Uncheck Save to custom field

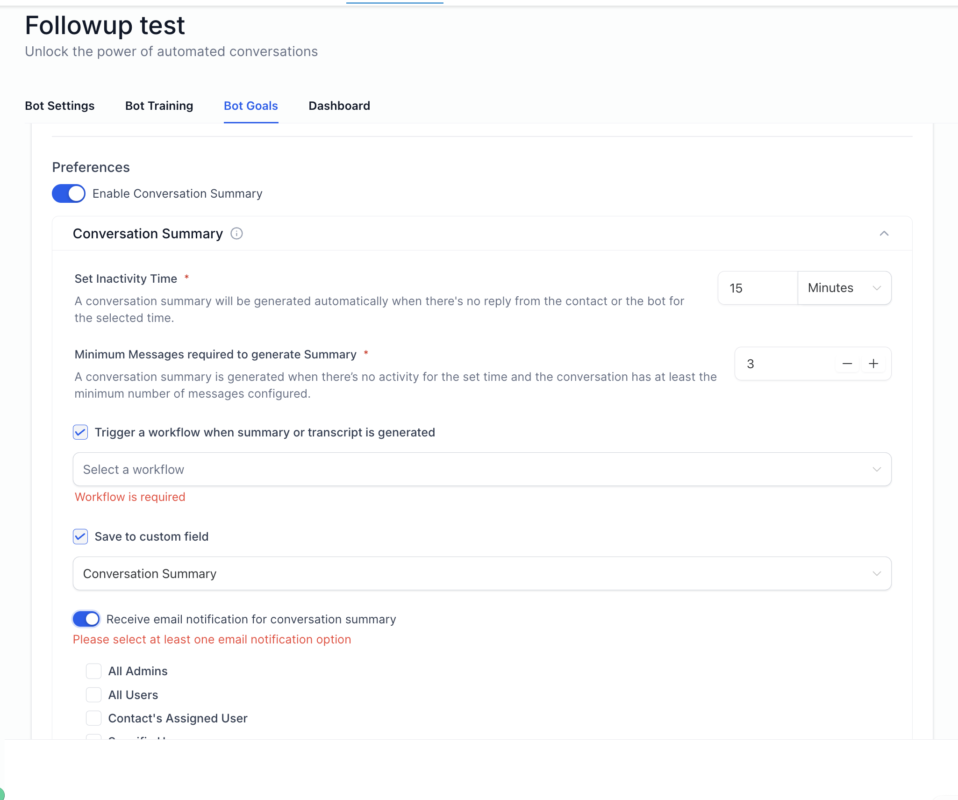click(x=80, y=536)
